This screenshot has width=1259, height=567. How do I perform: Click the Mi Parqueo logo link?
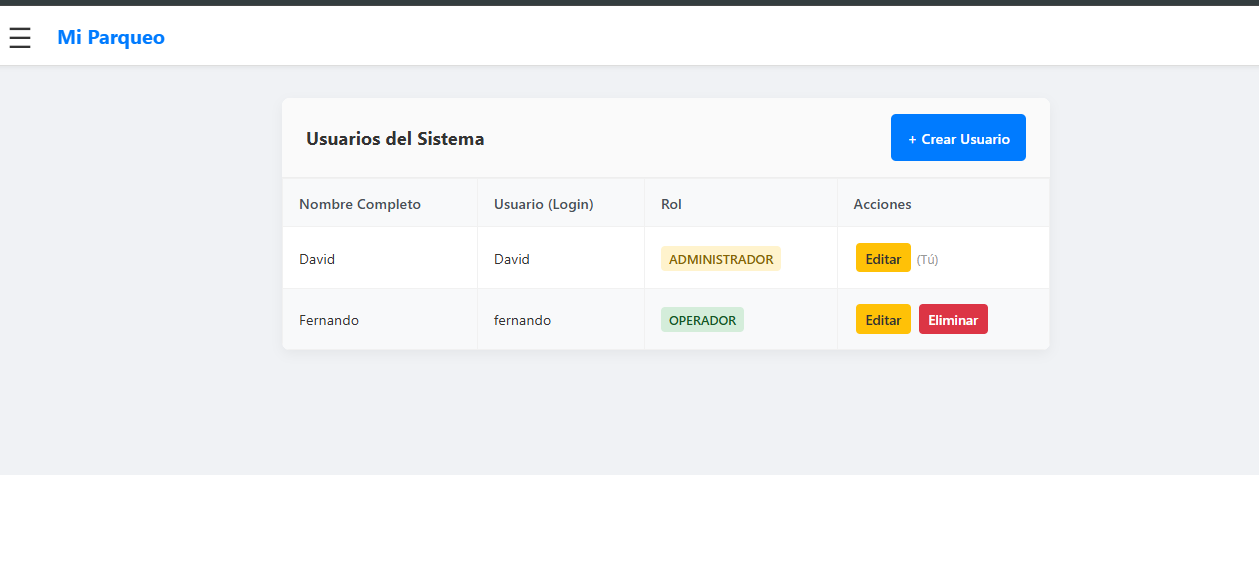click(x=111, y=38)
